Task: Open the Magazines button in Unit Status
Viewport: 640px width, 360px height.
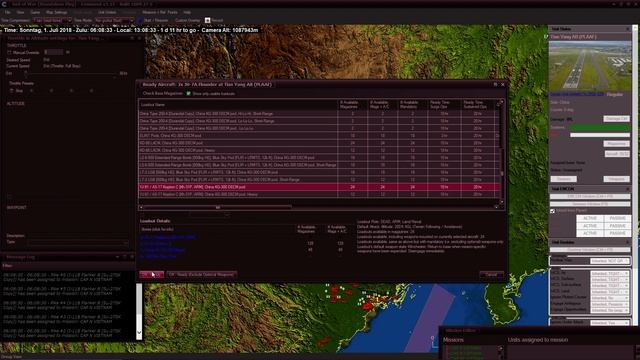Action: [616, 144]
